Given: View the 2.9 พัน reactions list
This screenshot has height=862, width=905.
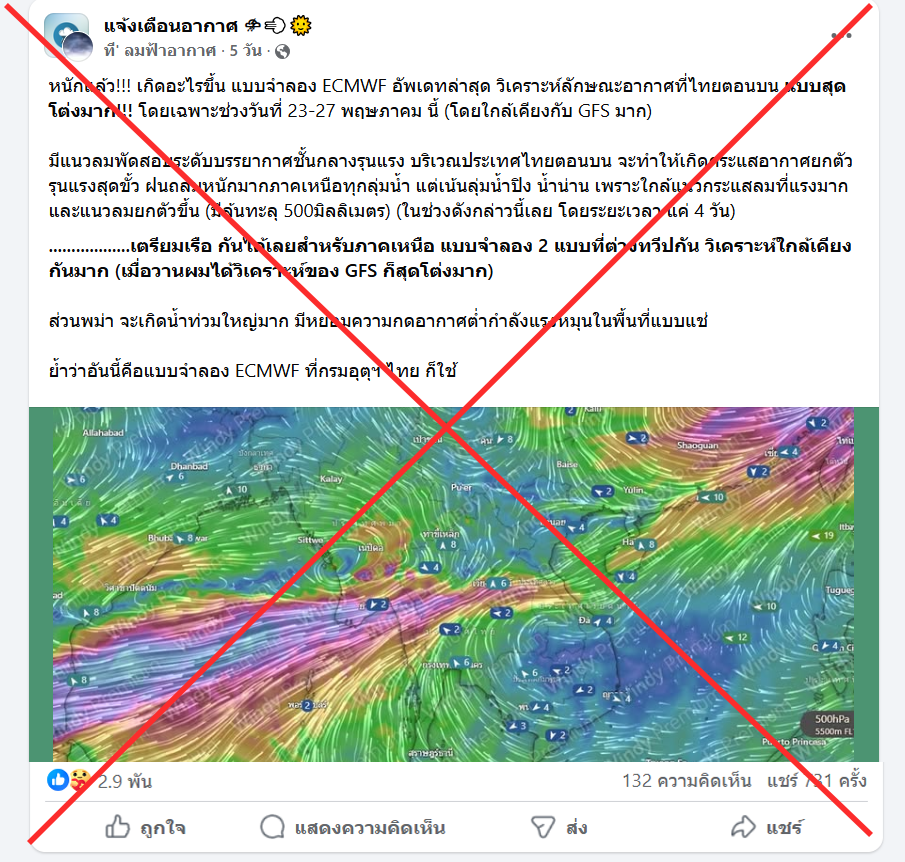Looking at the screenshot, I should (125, 781).
